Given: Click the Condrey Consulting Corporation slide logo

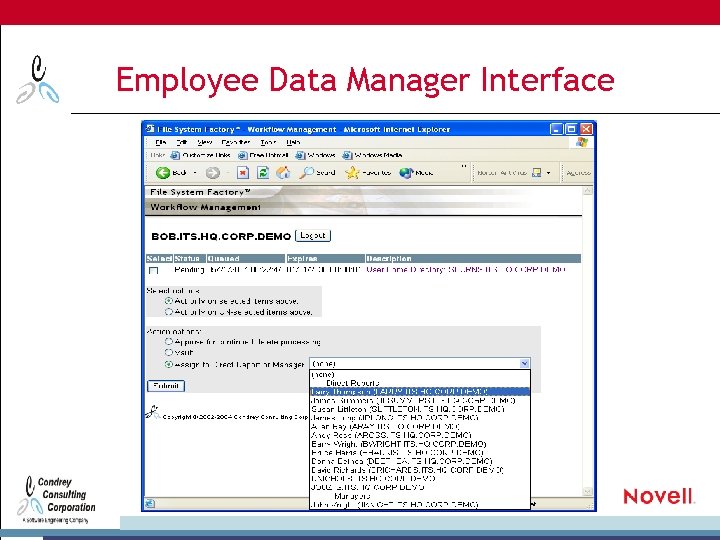Looking at the screenshot, I should 56,500.
